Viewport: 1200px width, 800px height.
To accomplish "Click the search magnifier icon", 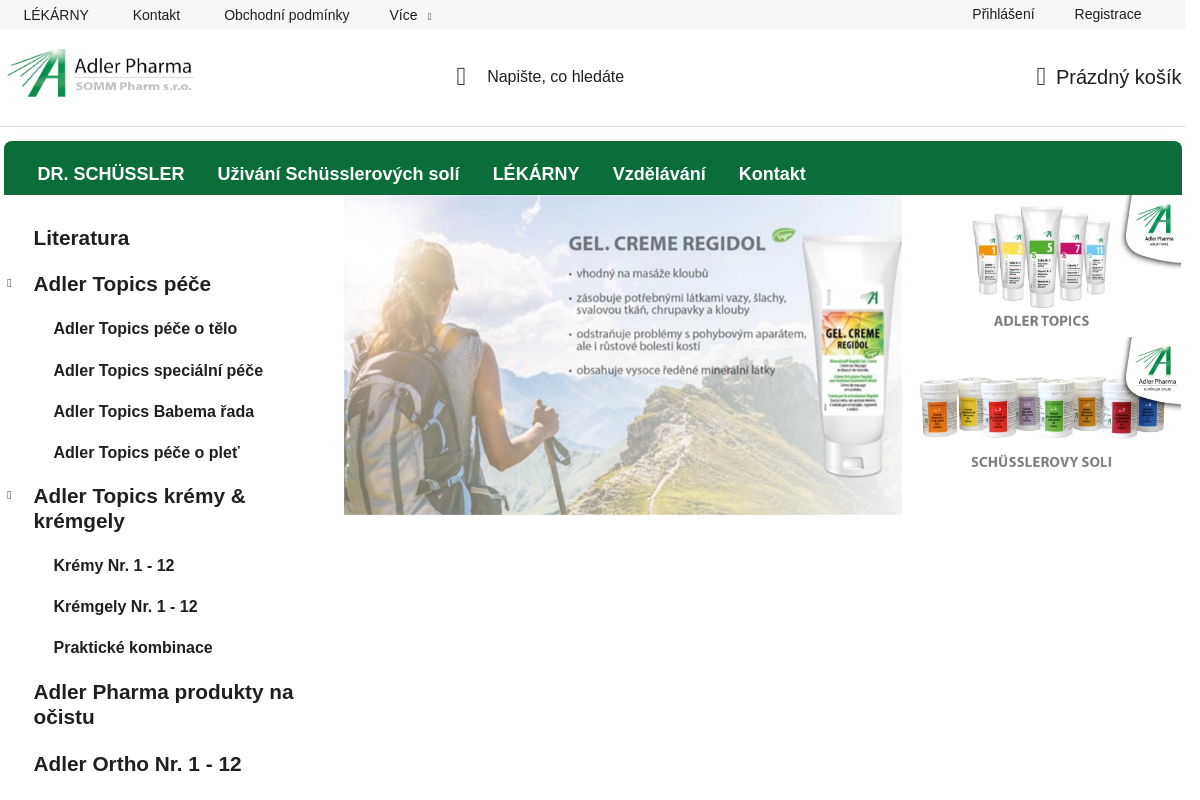I will [x=461, y=77].
